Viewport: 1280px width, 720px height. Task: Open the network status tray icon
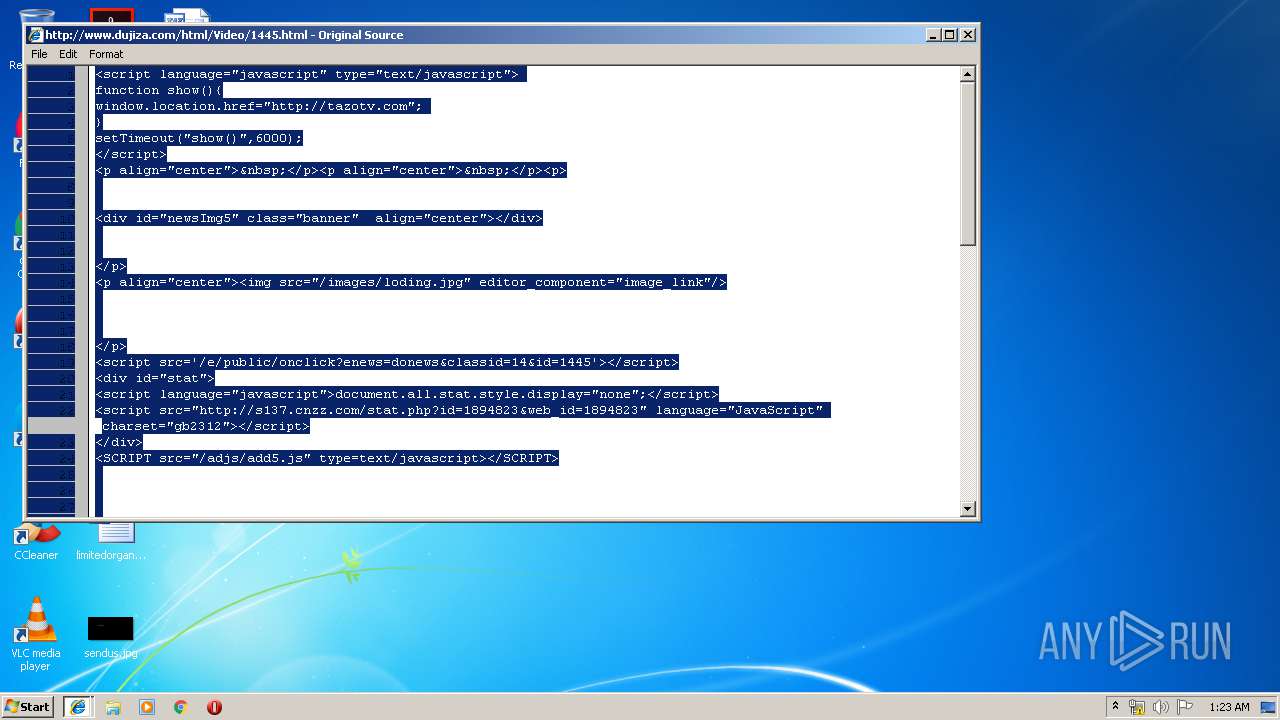pyautogui.click(x=1137, y=706)
